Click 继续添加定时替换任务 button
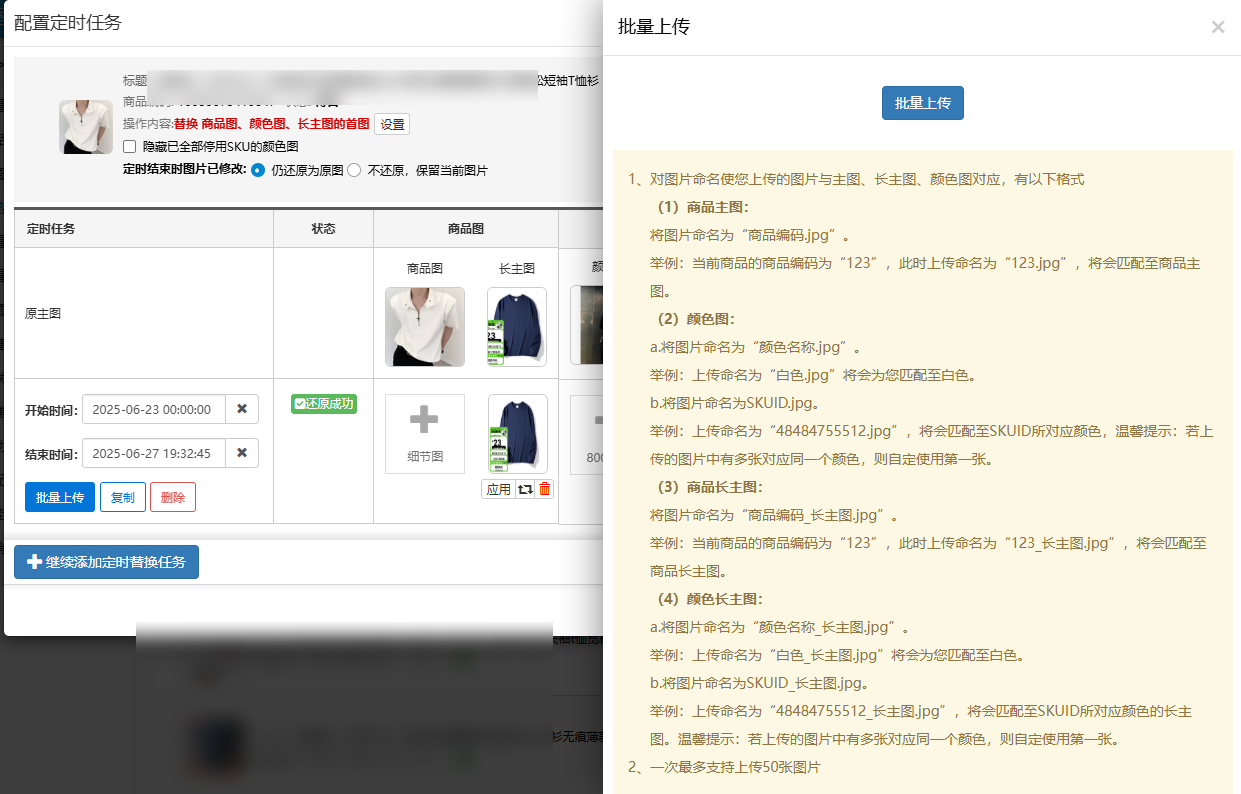This screenshot has width=1241, height=794. (106, 562)
